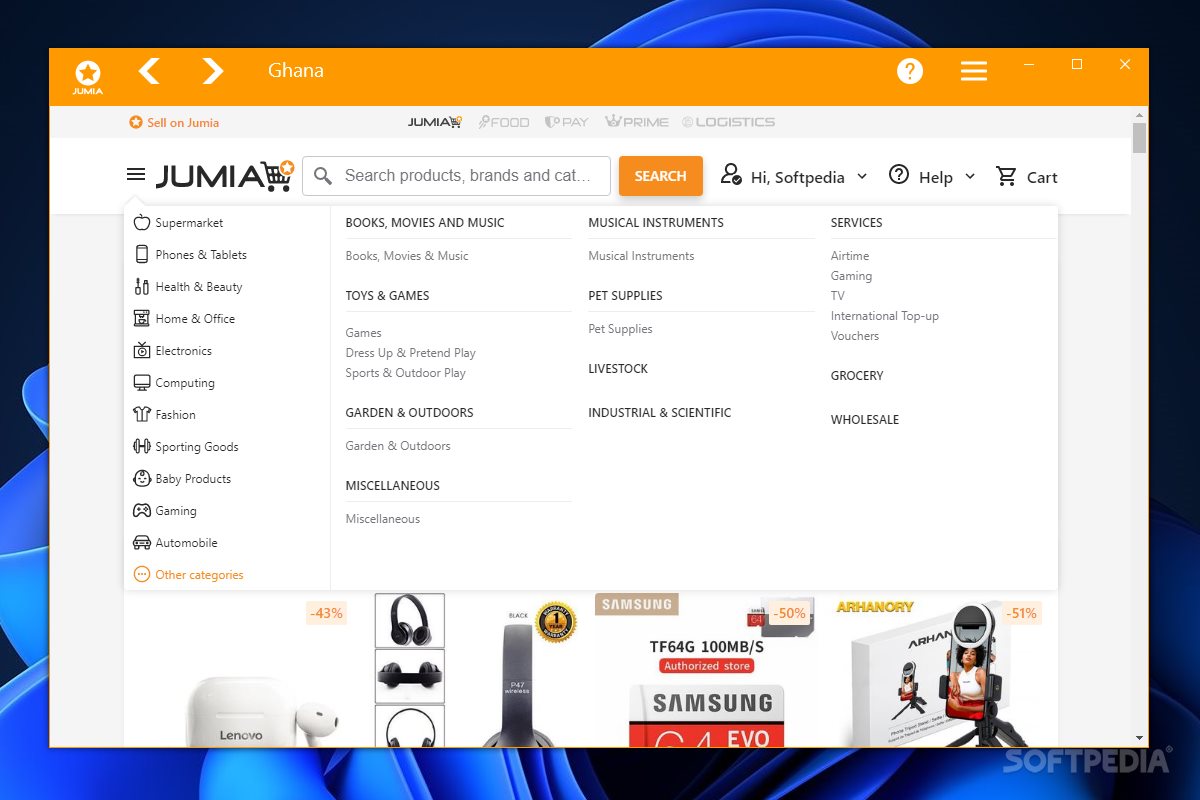The height and width of the screenshot is (800, 1200).
Task: Open the Miscellaneous sublink
Action: [x=383, y=519]
